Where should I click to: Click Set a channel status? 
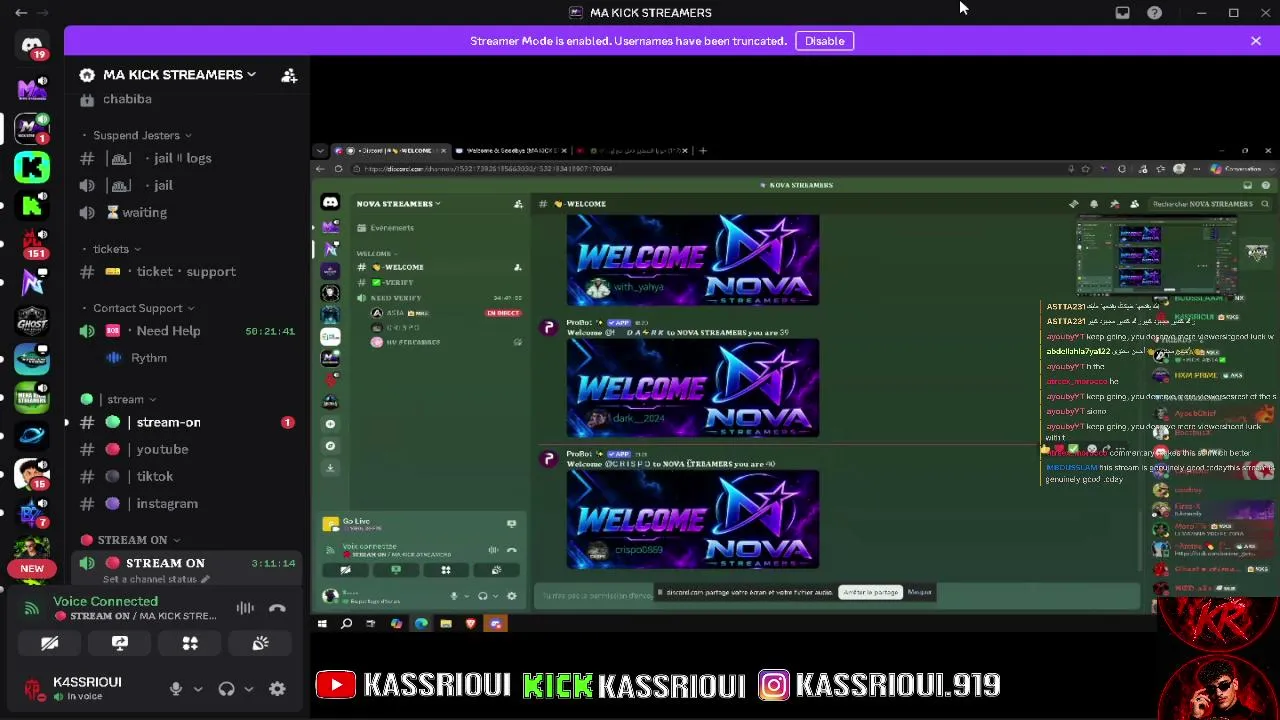coord(156,579)
